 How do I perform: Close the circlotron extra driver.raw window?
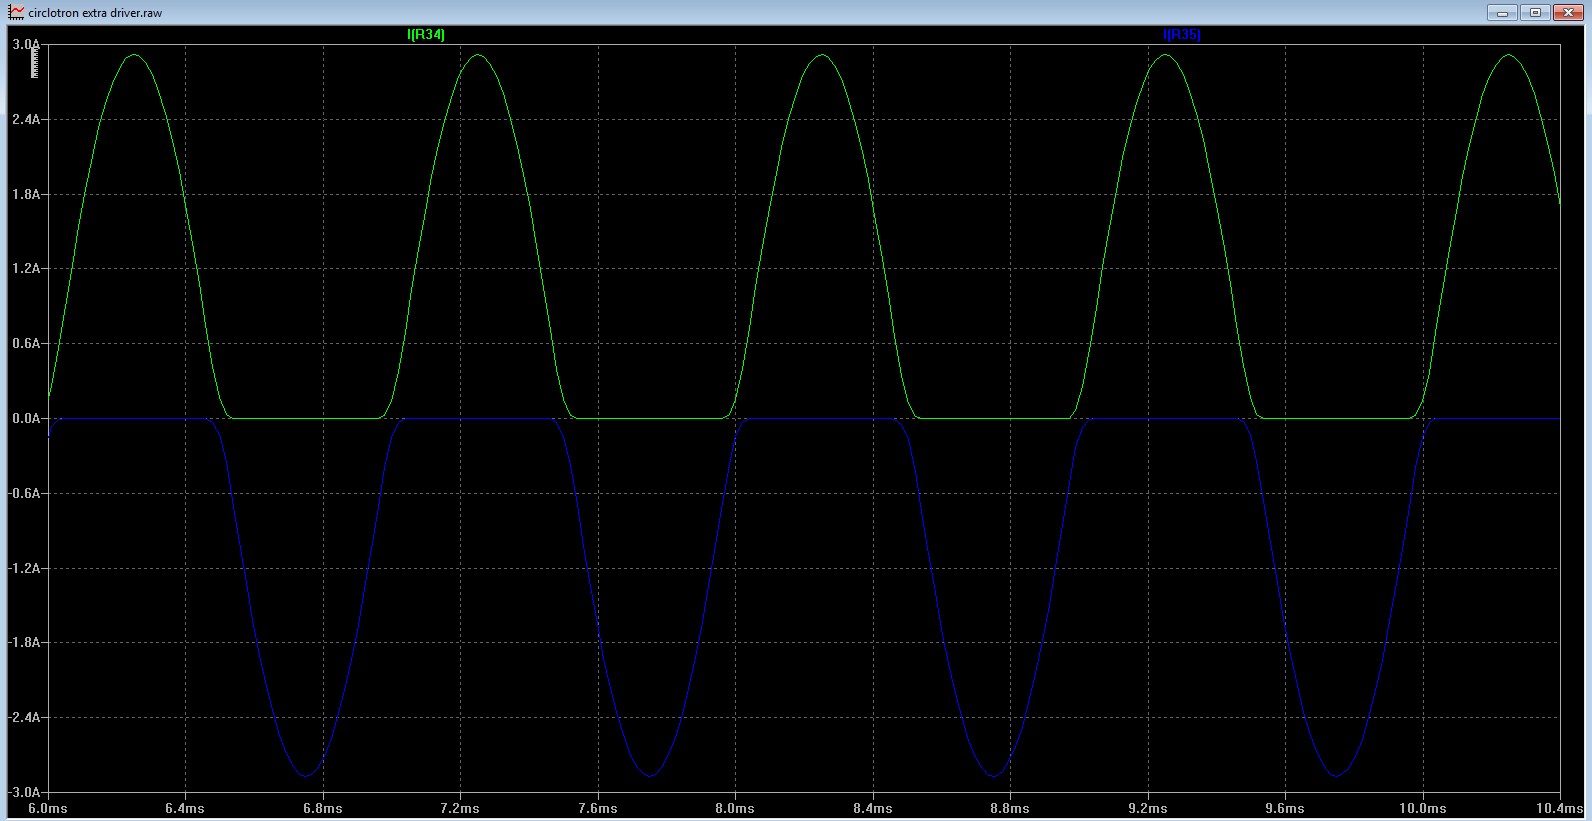click(1568, 13)
